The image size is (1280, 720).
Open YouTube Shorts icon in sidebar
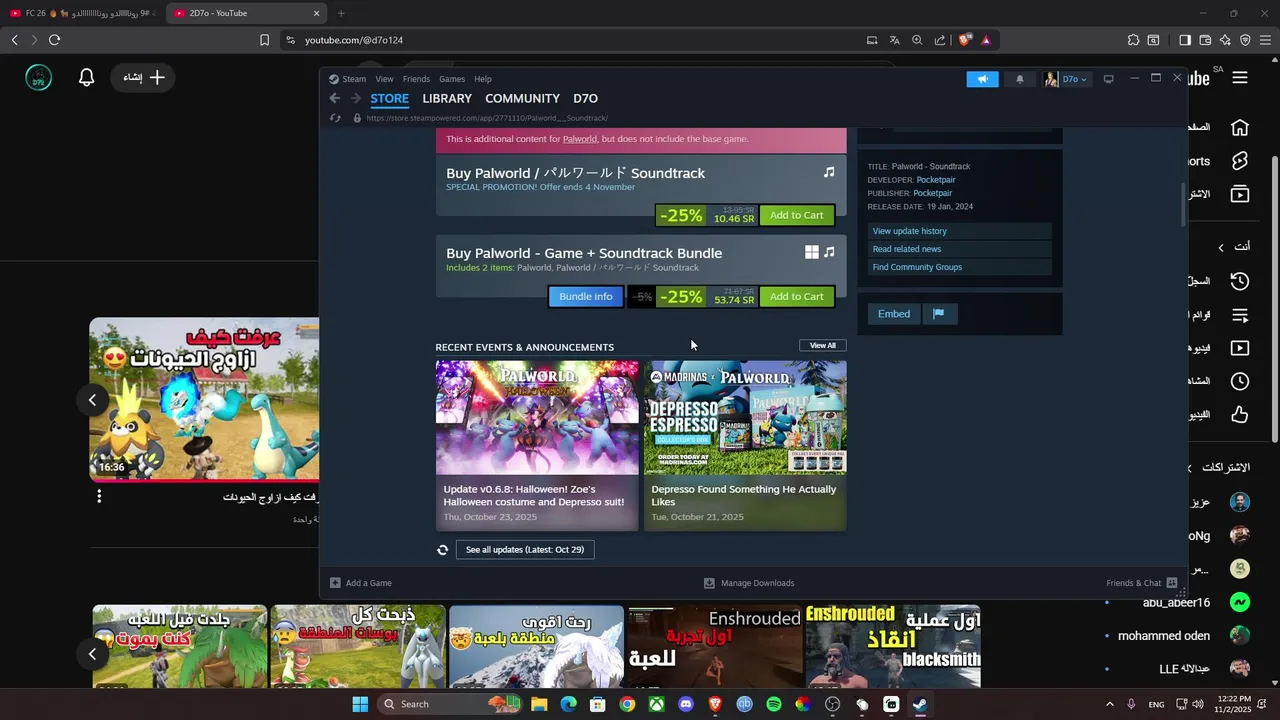coord(1240,161)
